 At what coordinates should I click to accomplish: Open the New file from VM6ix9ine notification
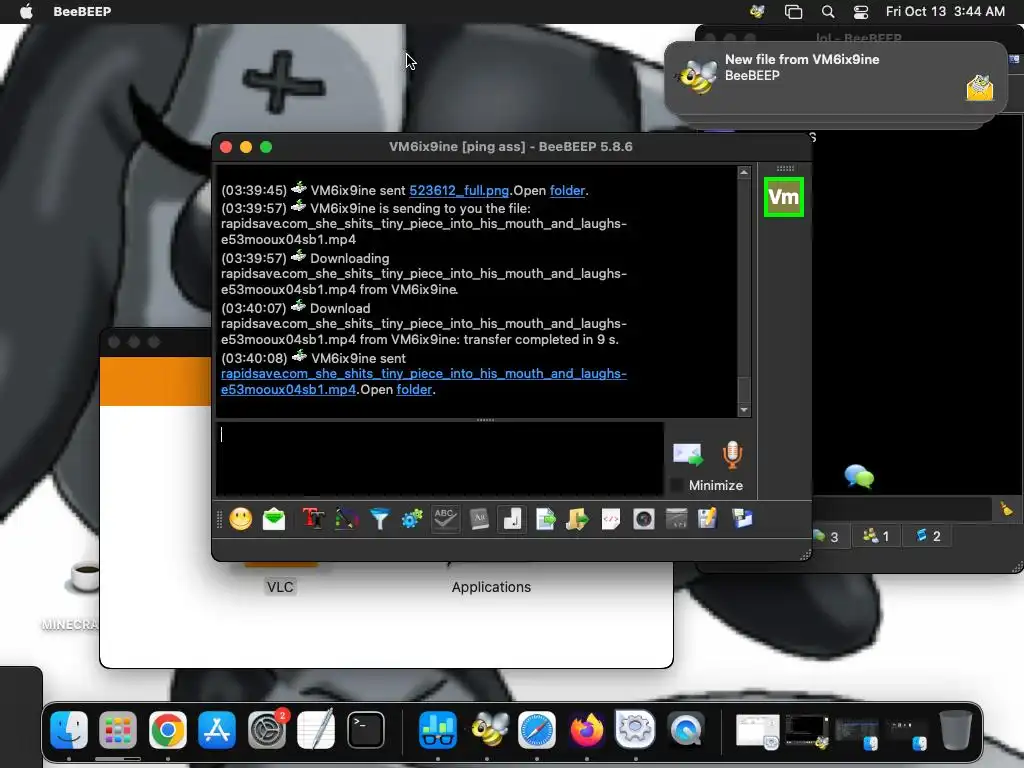click(x=835, y=78)
